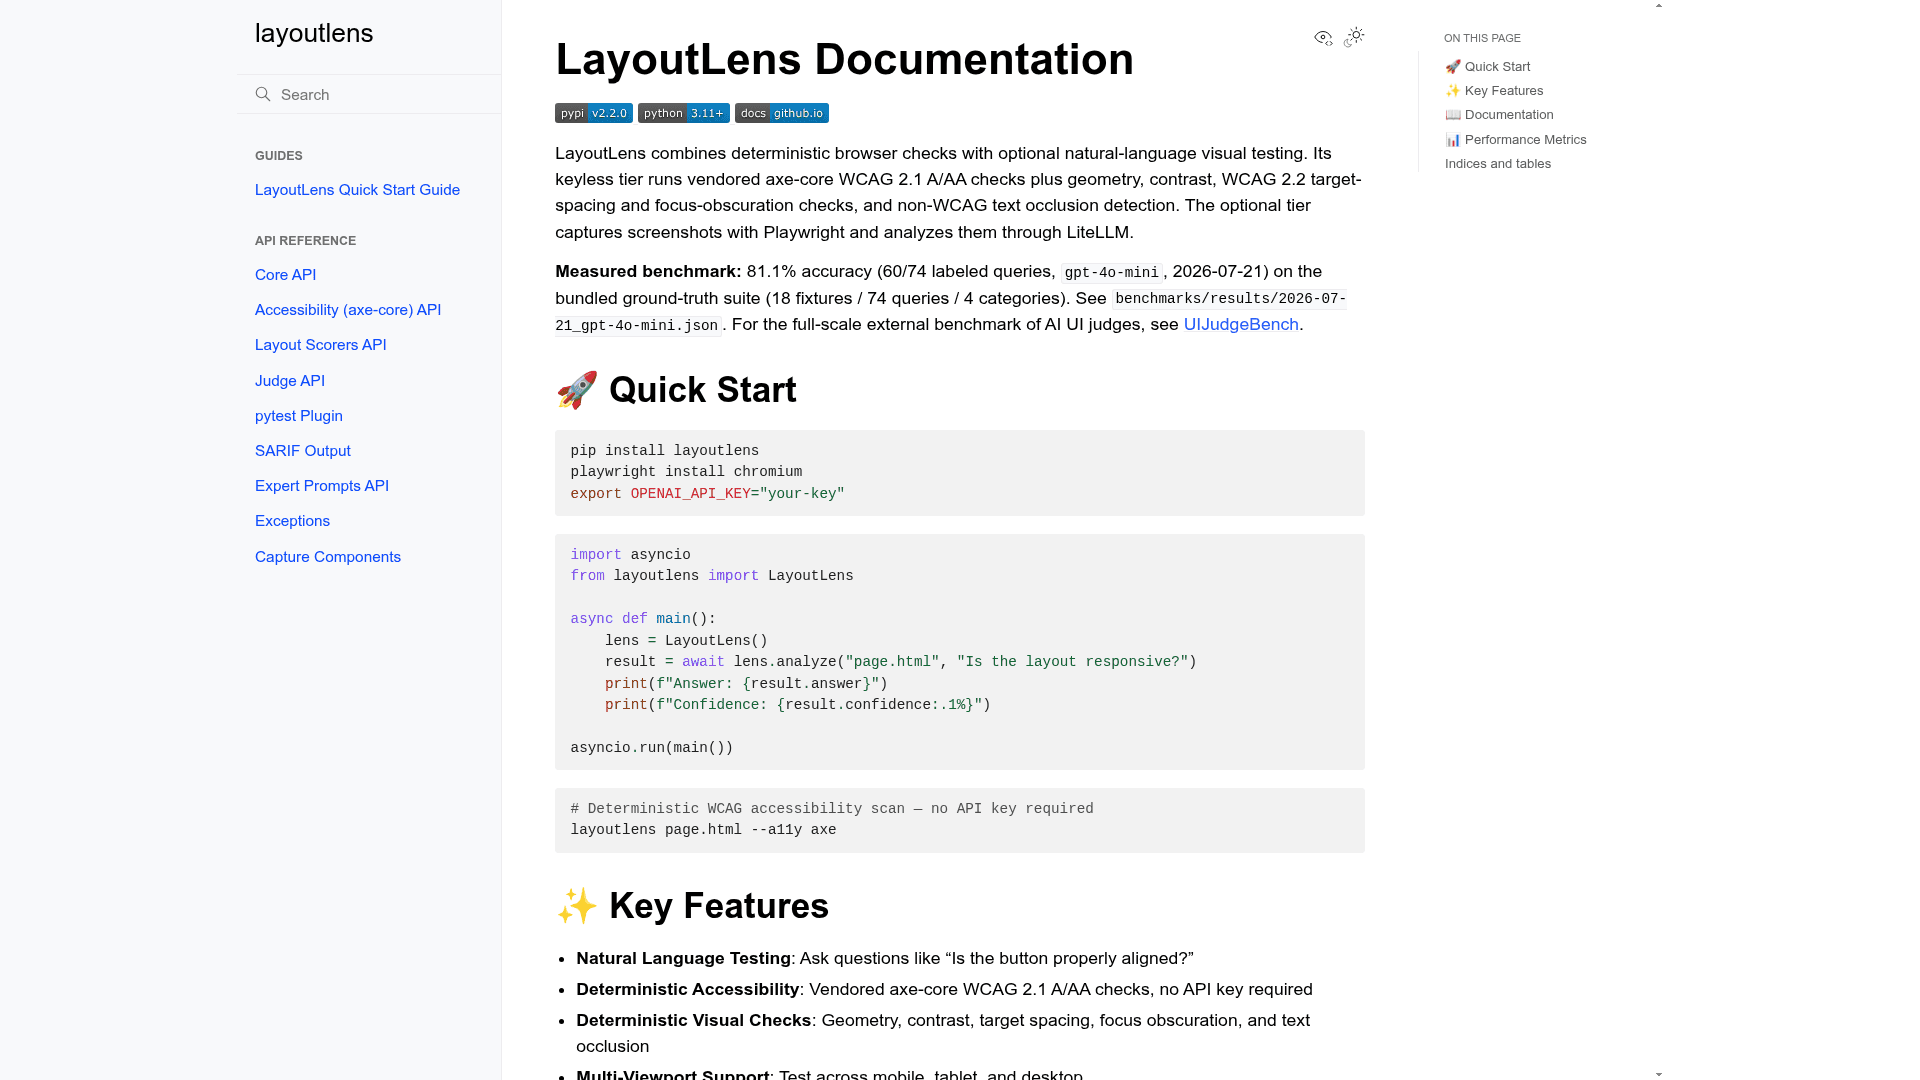Screen dimensions: 1920x1080
Task: Toggle the light/dark theme sun icon
Action: coord(1355,37)
